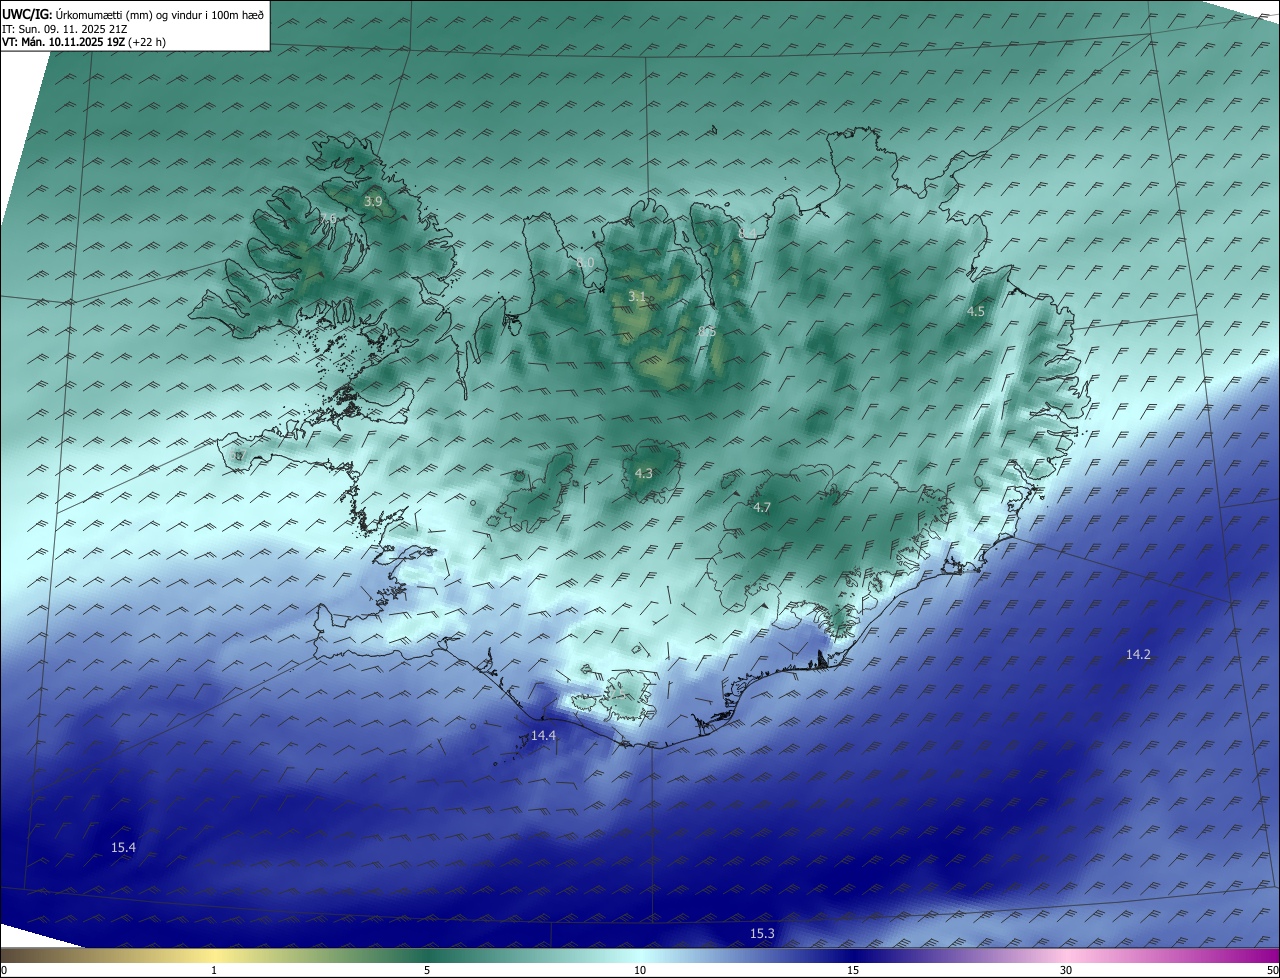The width and height of the screenshot is (1280, 978).
Task: Click the legend tick label 30
Action: pos(1066,970)
